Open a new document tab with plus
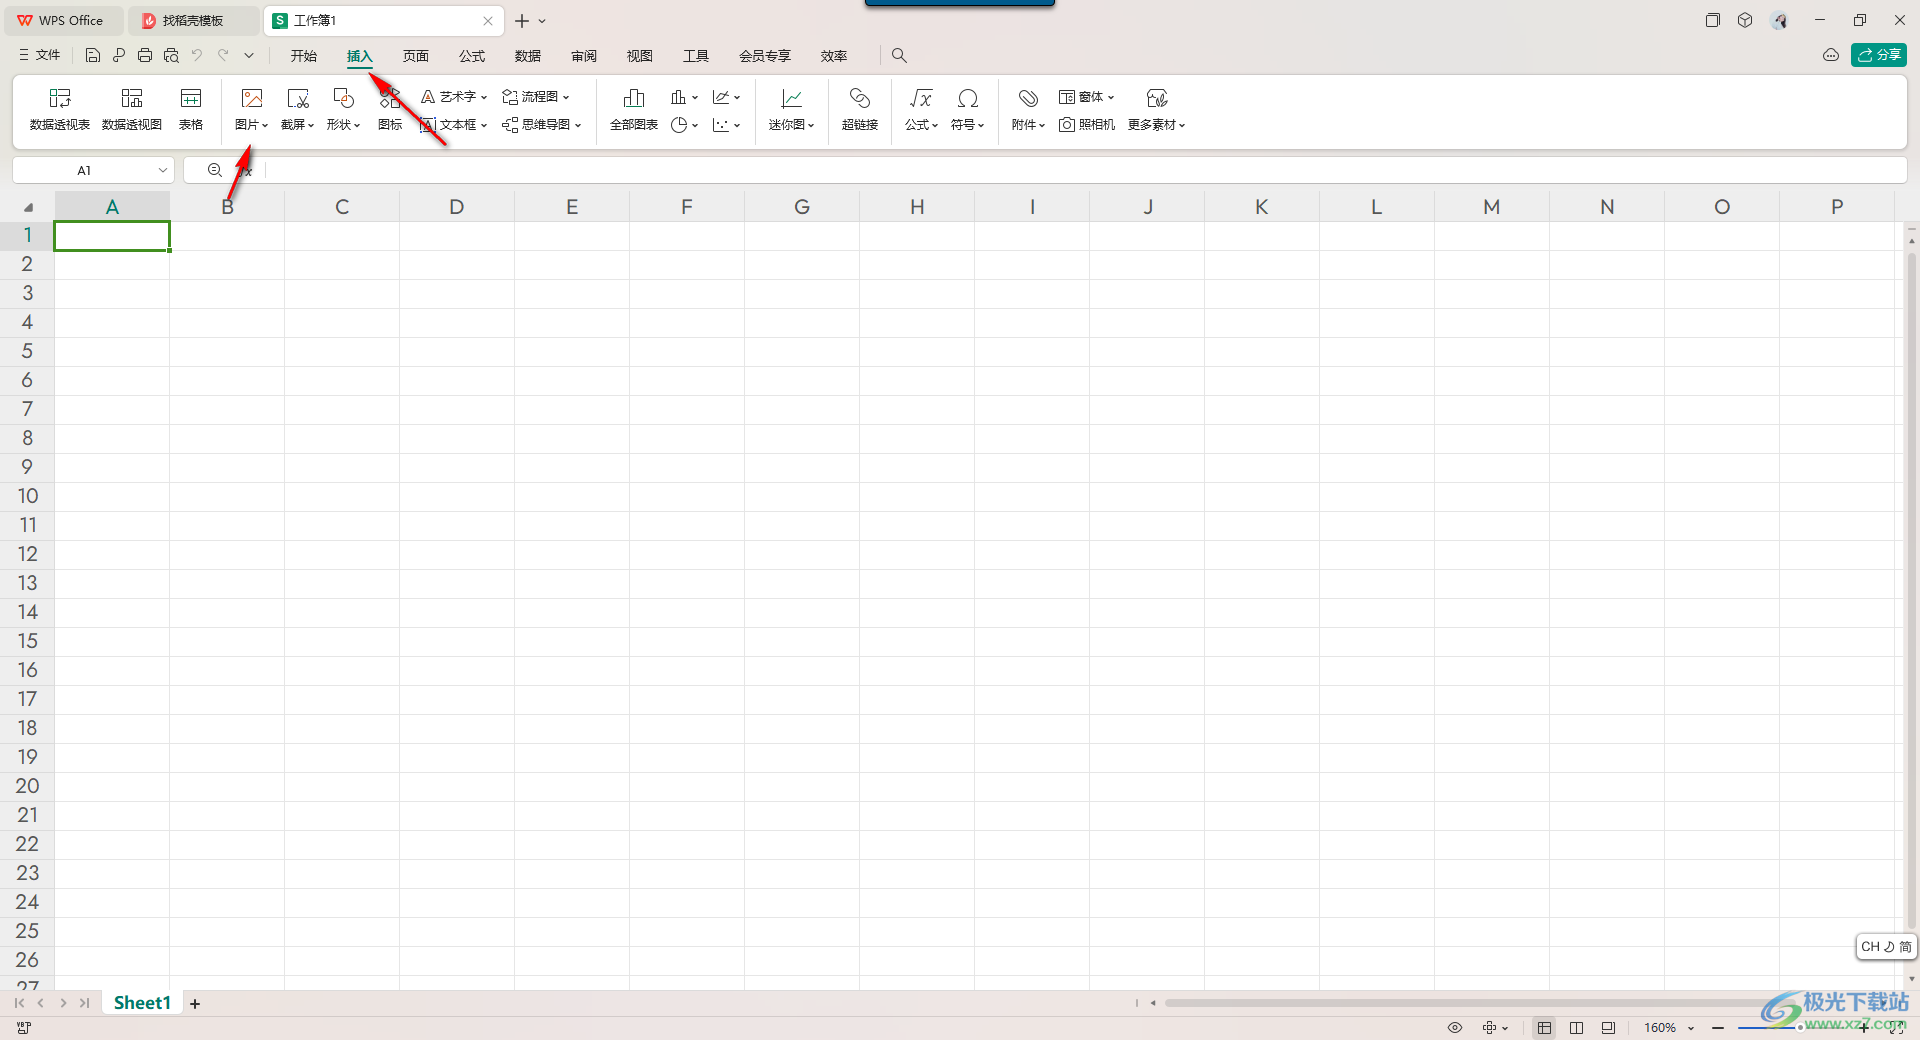This screenshot has height=1040, width=1920. click(x=522, y=21)
